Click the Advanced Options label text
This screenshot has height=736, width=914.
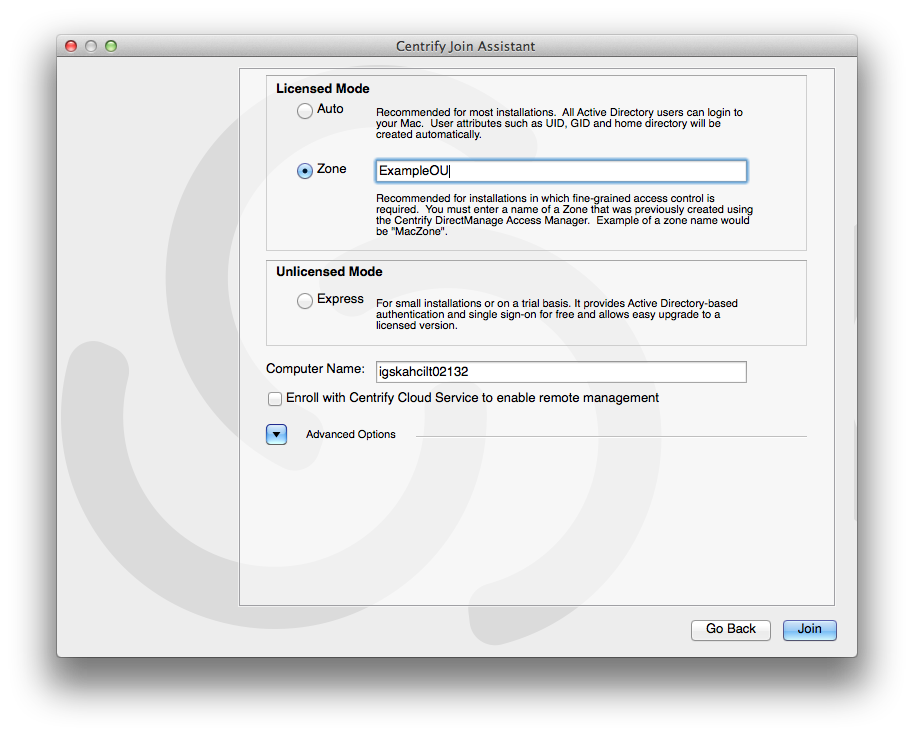tap(350, 434)
